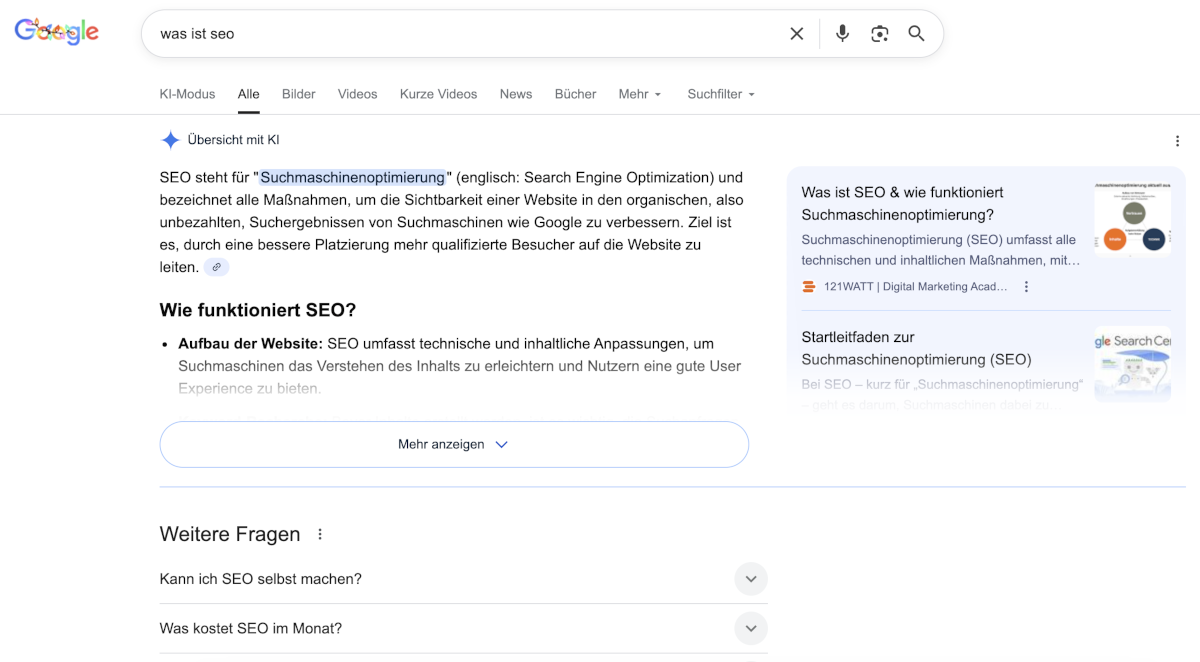Image resolution: width=1200 pixels, height=662 pixels.
Task: Open the three-dot menu beside Weitere Fragen
Action: click(319, 533)
